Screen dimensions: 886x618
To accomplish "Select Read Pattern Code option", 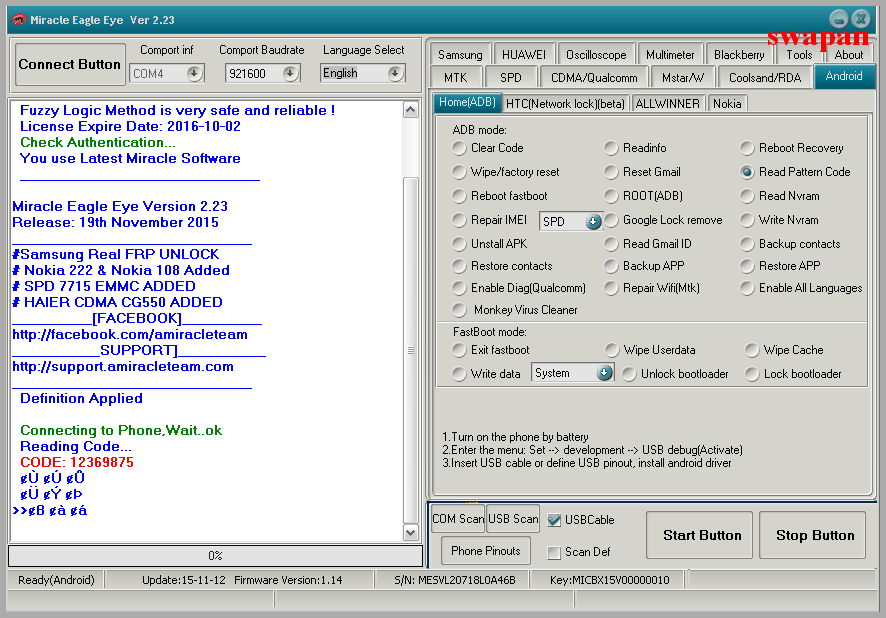I will [747, 172].
